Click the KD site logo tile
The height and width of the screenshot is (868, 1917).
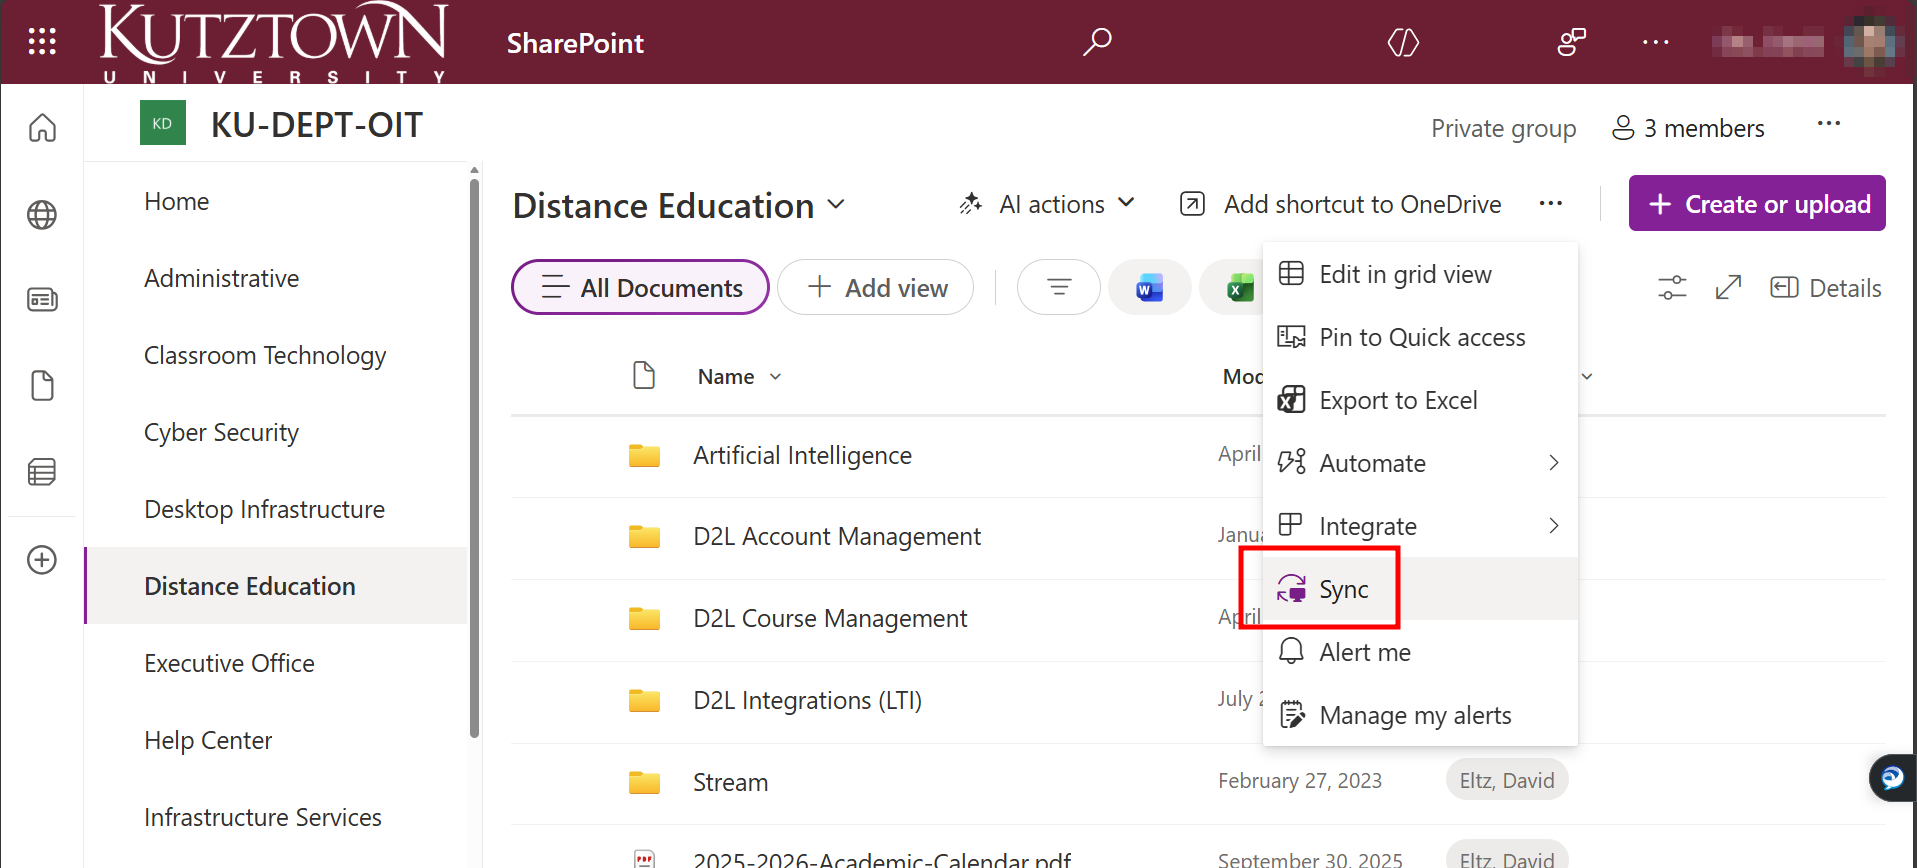click(163, 124)
